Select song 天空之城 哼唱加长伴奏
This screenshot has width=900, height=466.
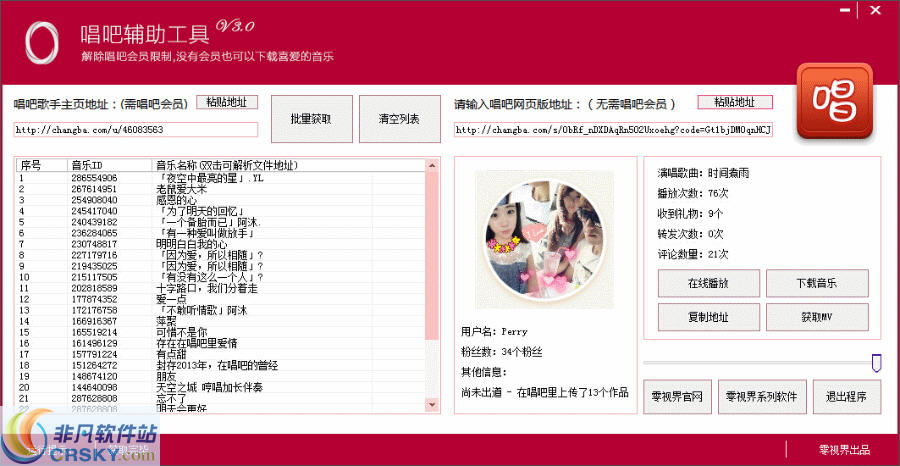click(210, 387)
